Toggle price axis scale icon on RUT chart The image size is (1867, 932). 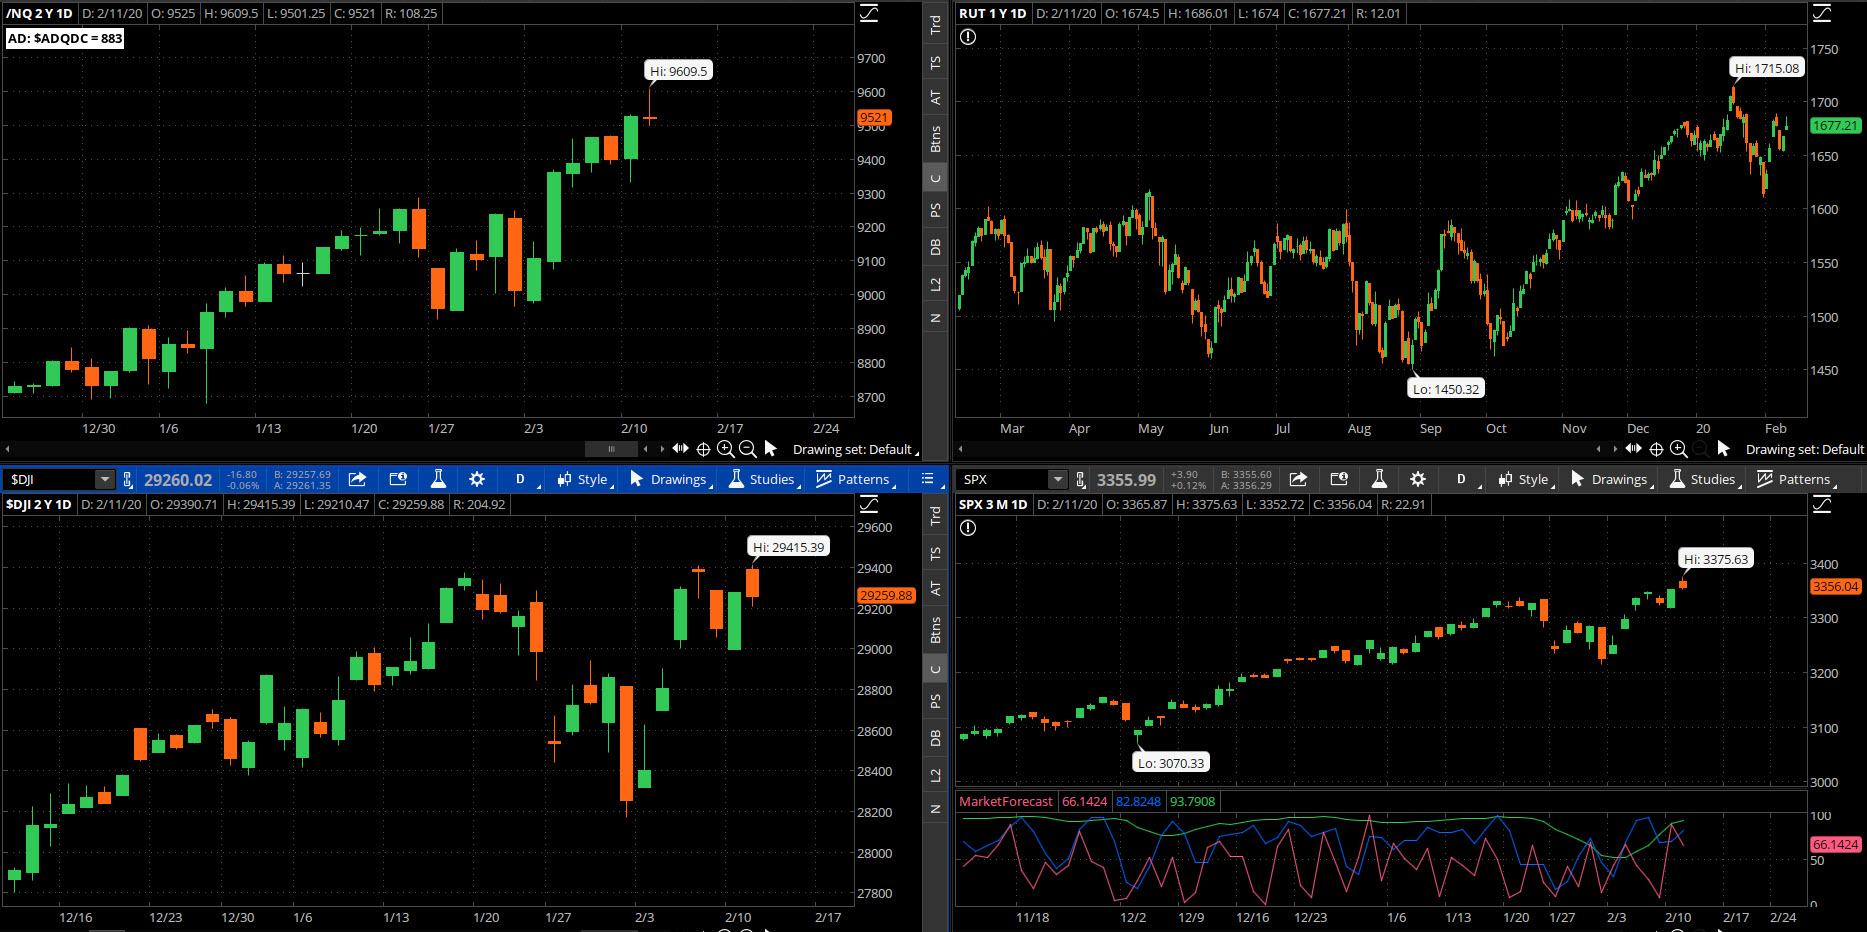[1822, 13]
